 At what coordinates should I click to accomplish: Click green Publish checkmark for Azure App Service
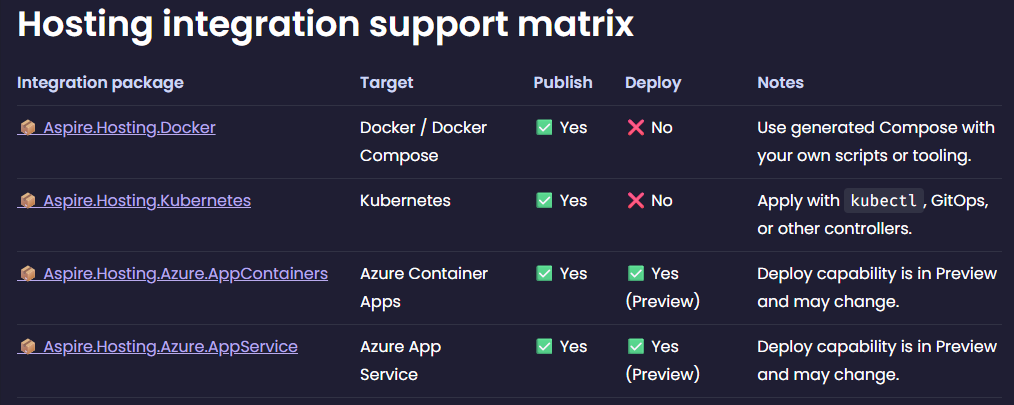tap(544, 347)
